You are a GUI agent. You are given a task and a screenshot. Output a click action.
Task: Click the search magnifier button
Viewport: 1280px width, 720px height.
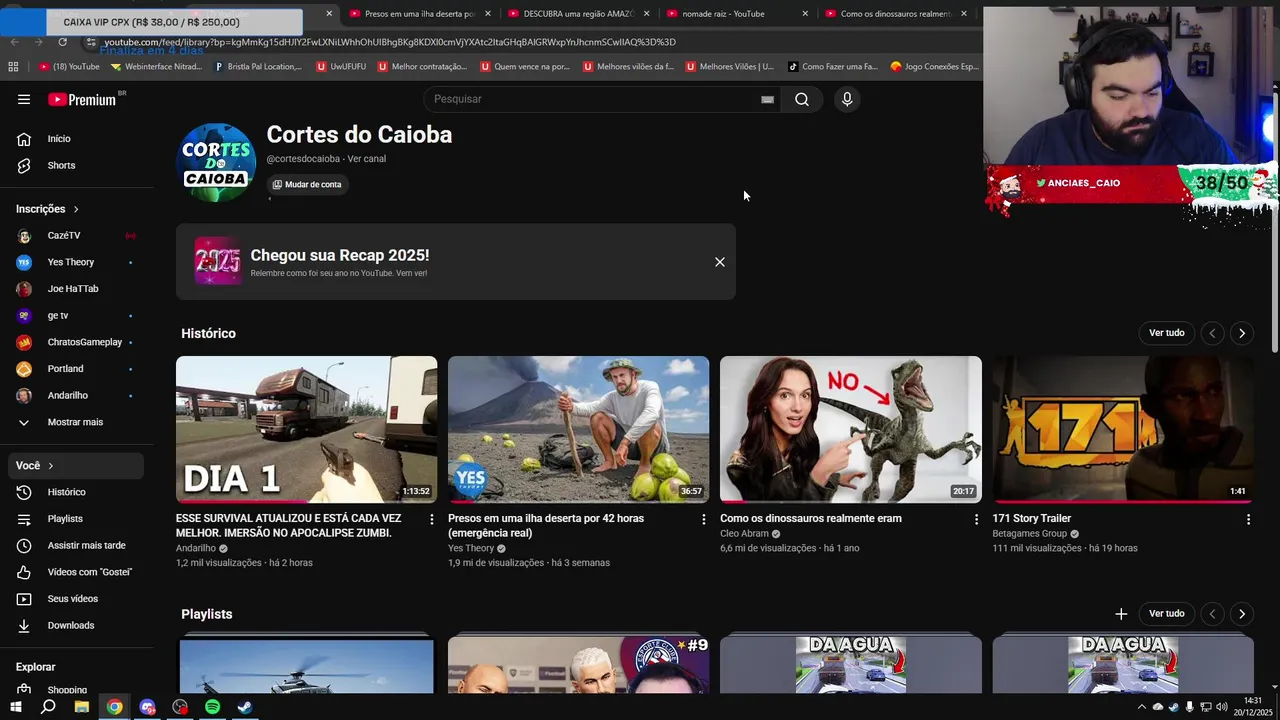pyautogui.click(x=802, y=99)
